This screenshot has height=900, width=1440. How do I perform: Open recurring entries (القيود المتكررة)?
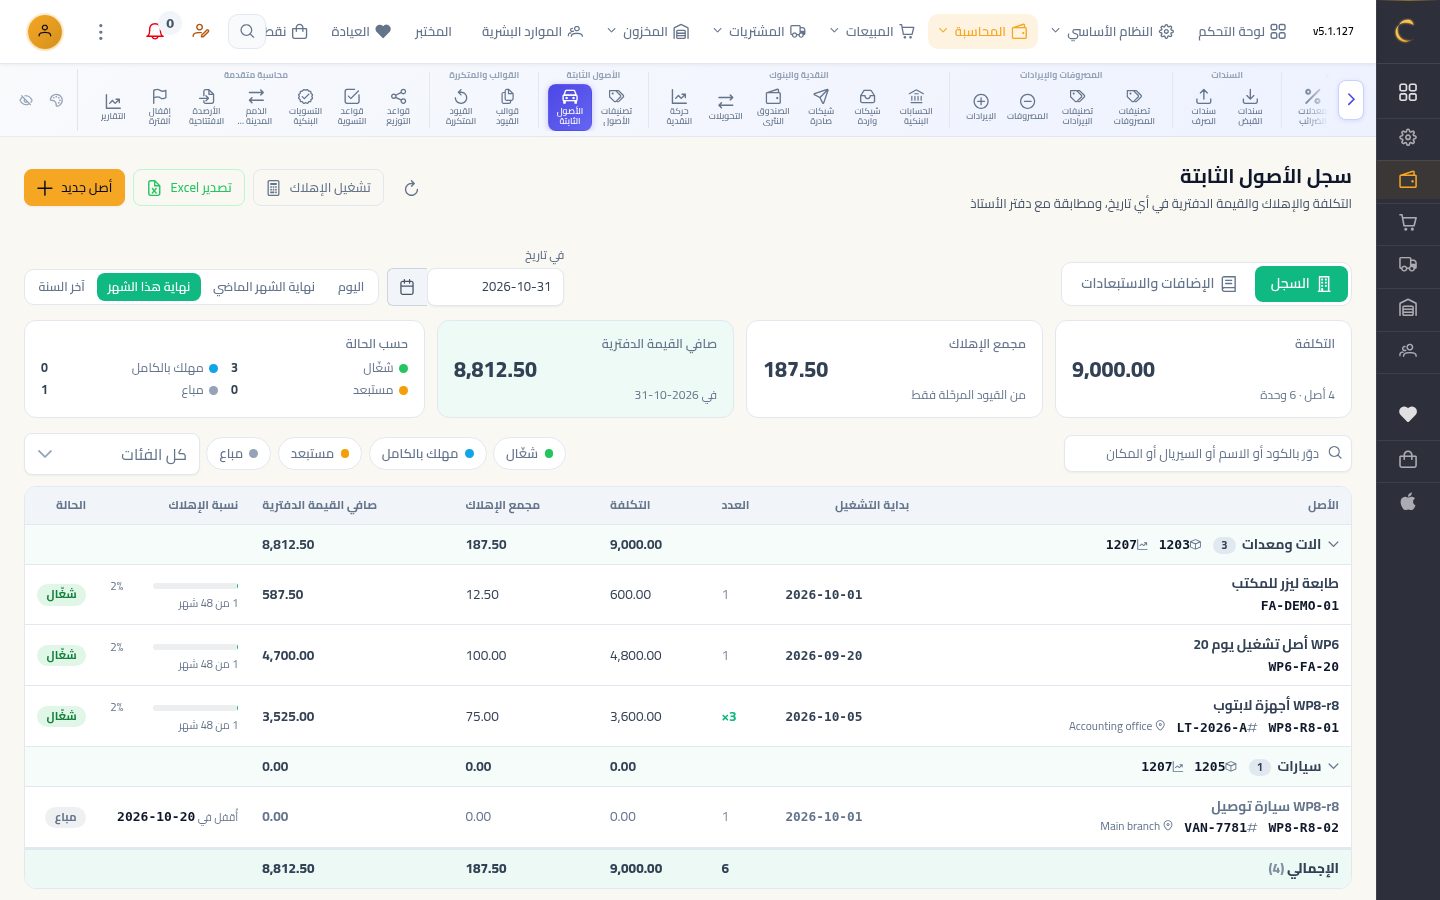tap(461, 107)
